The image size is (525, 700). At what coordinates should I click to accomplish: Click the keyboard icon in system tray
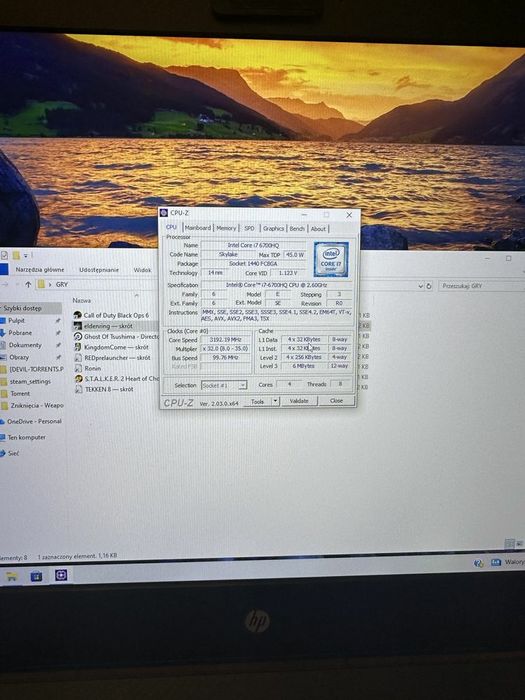[496, 562]
